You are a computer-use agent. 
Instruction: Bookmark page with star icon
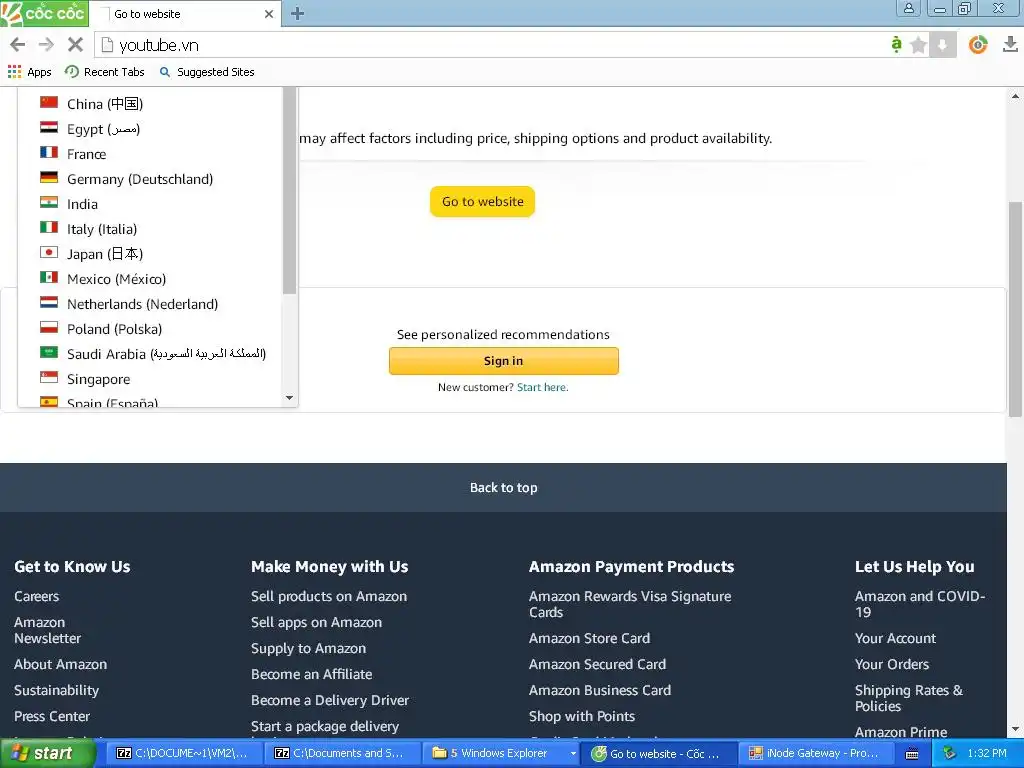click(918, 45)
